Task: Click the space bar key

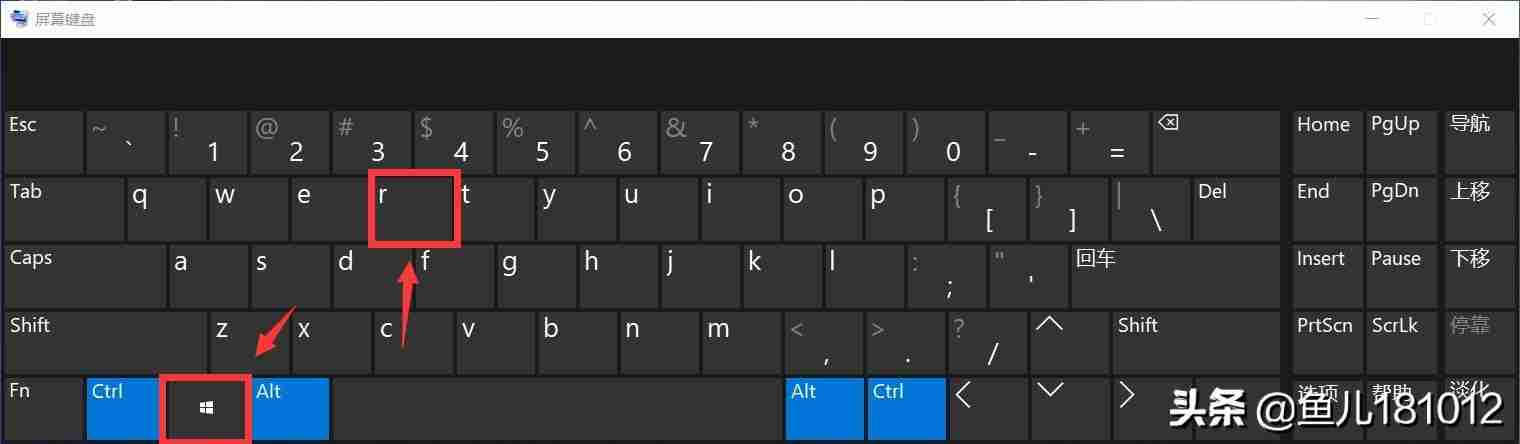Action: point(558,408)
